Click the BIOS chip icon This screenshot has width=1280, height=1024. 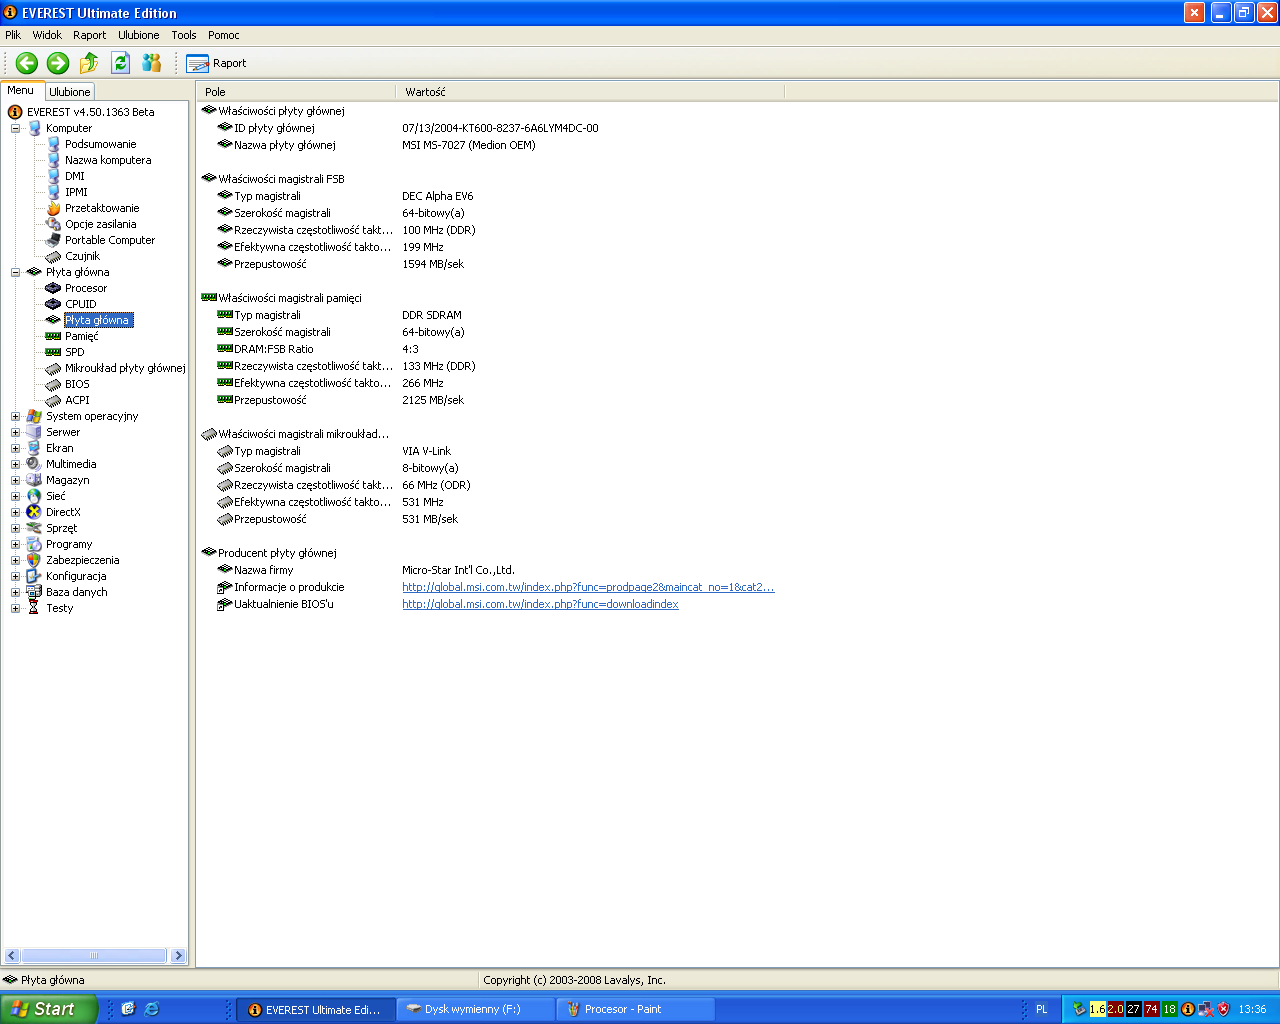pyautogui.click(x=54, y=384)
